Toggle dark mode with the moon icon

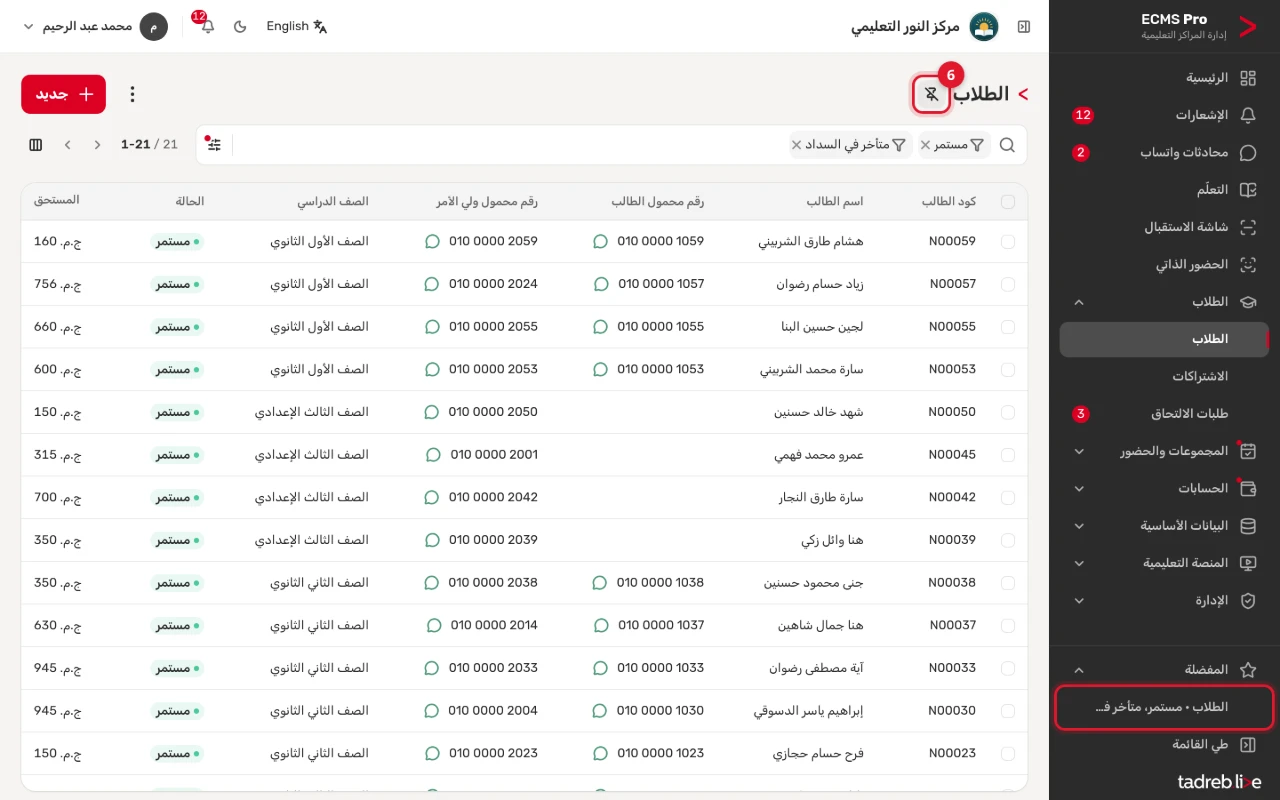pyautogui.click(x=240, y=26)
